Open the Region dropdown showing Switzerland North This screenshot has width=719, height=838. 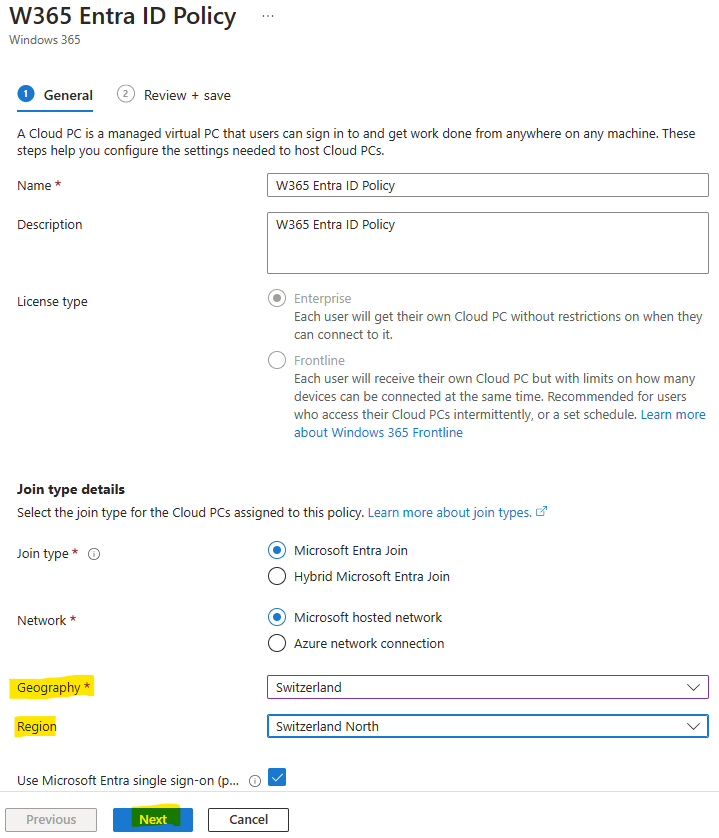(488, 726)
